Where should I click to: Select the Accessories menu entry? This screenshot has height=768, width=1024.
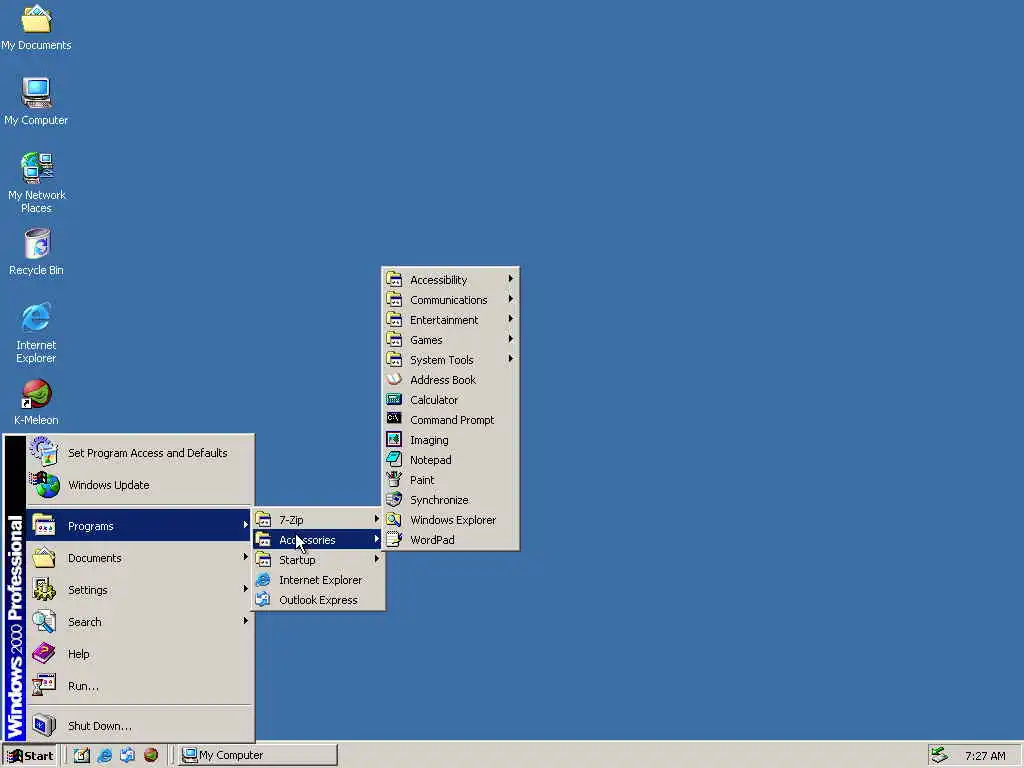coord(318,539)
